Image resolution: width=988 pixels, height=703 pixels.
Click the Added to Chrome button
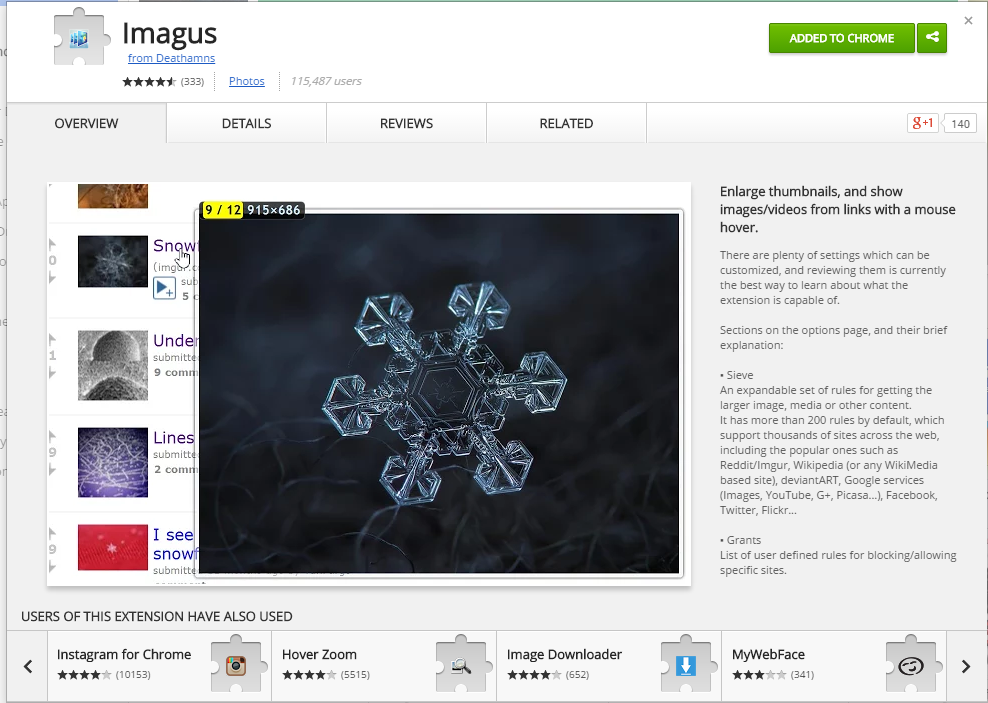(x=841, y=38)
